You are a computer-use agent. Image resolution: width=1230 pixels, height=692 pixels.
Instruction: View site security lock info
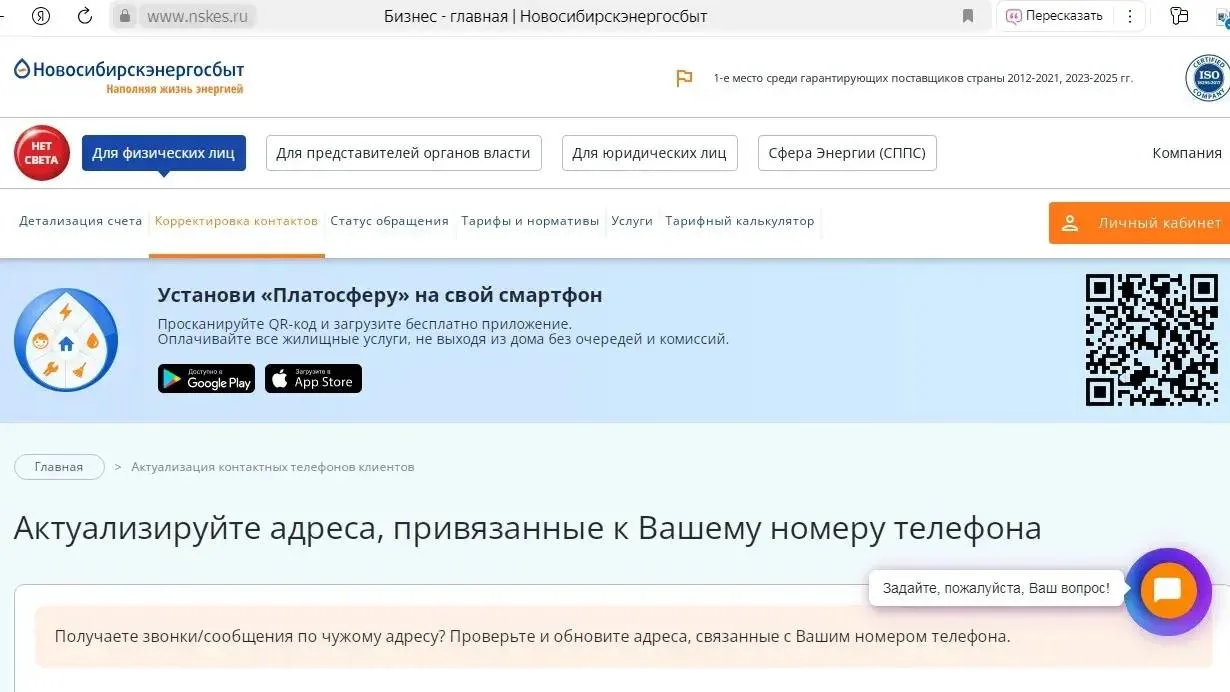click(125, 16)
